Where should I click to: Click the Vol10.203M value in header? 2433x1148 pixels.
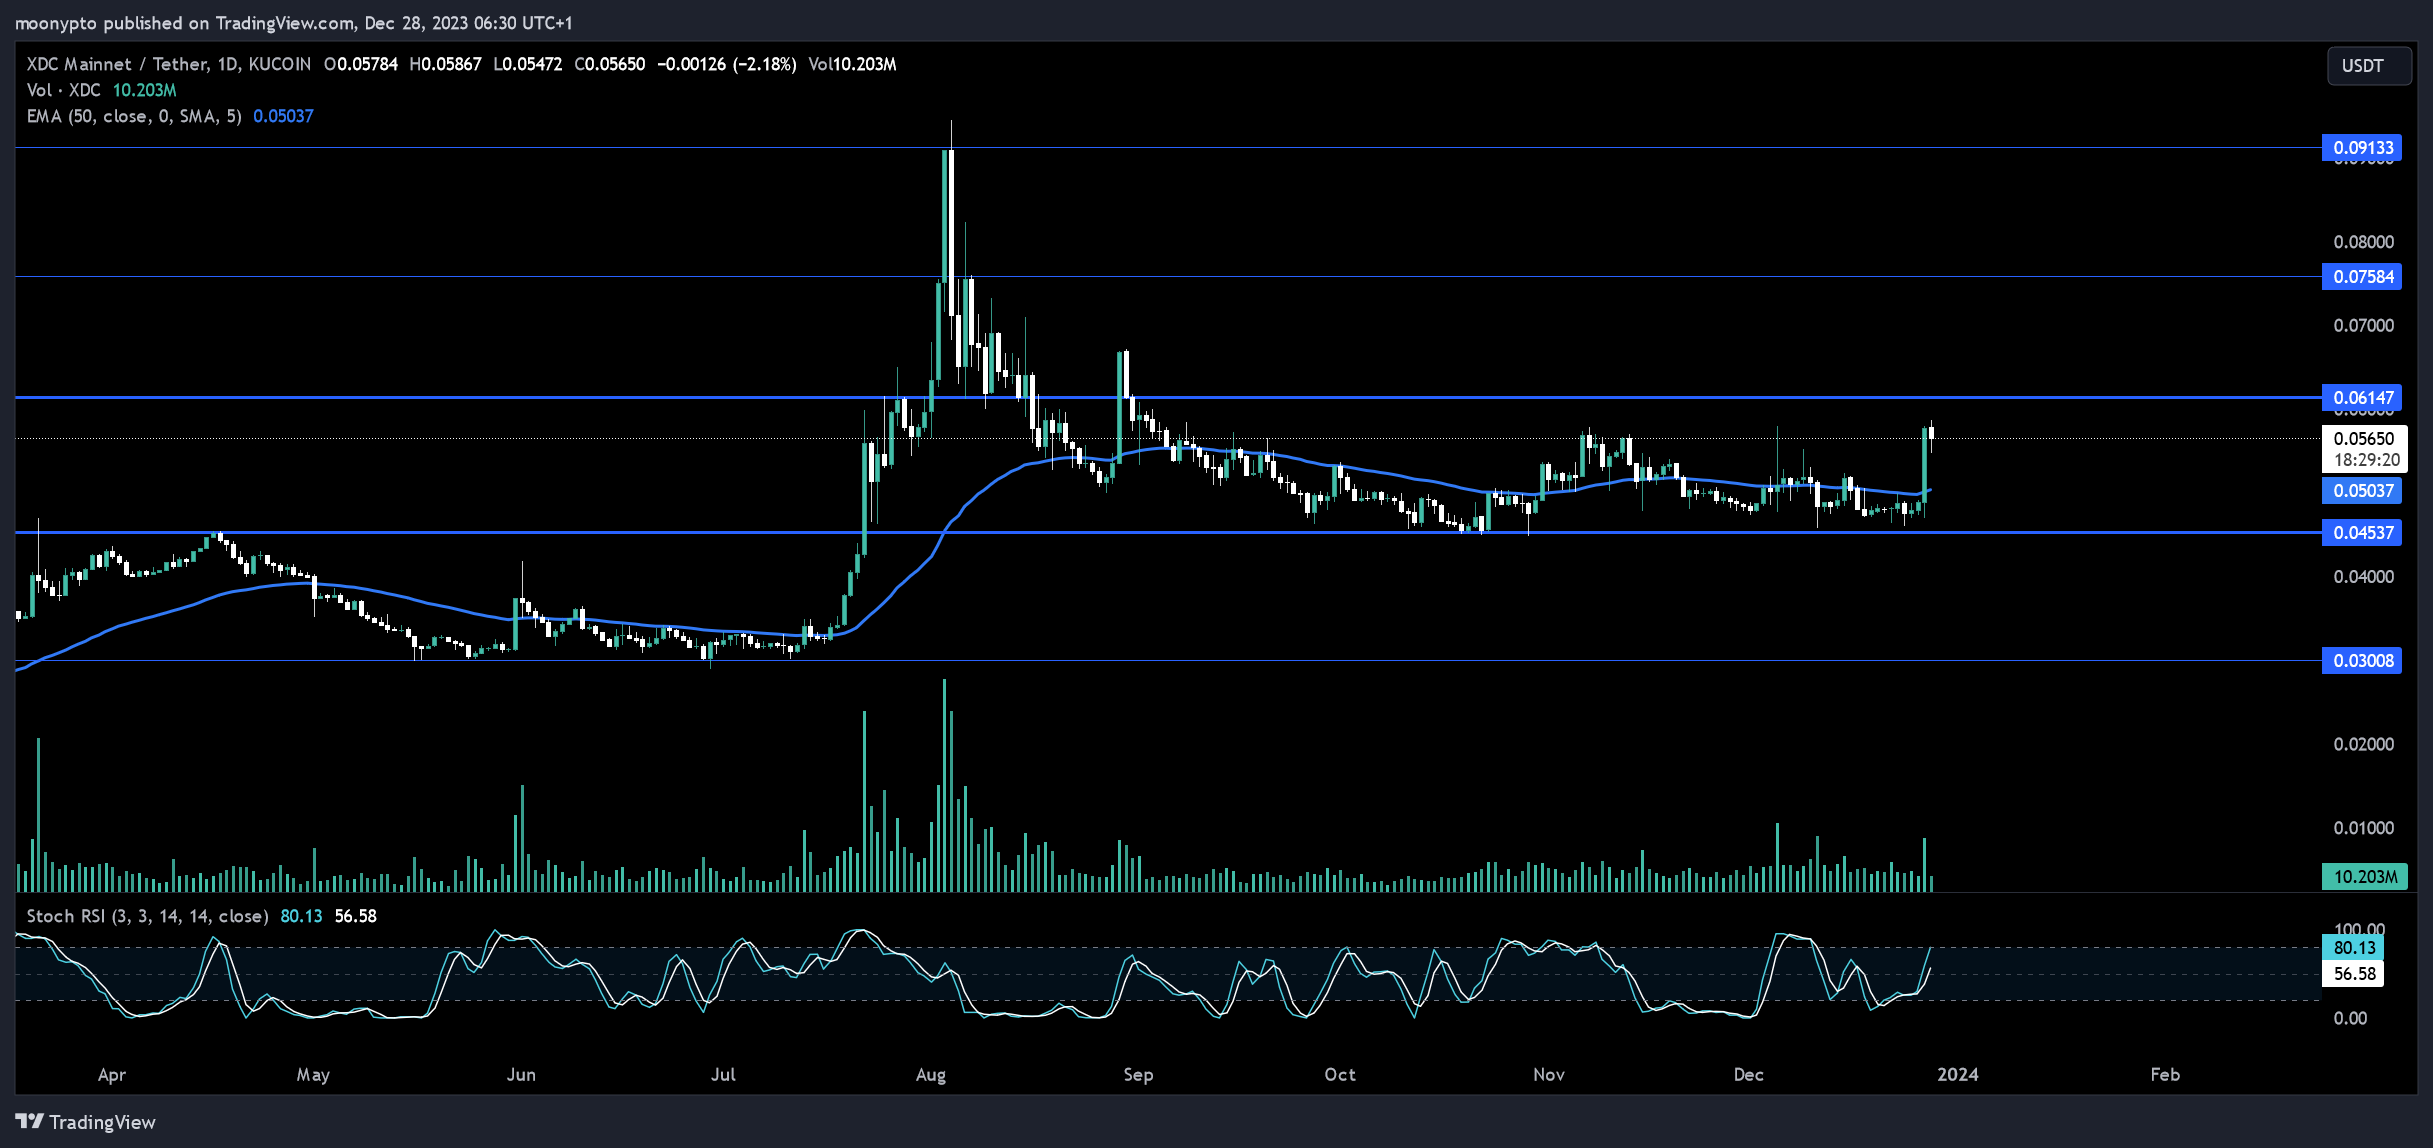pyautogui.click(x=852, y=64)
